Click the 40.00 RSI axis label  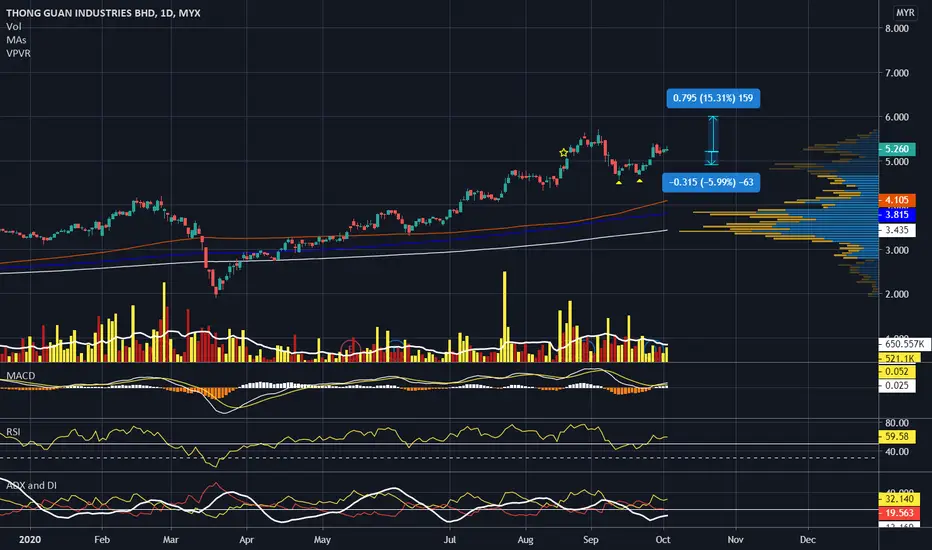(897, 451)
